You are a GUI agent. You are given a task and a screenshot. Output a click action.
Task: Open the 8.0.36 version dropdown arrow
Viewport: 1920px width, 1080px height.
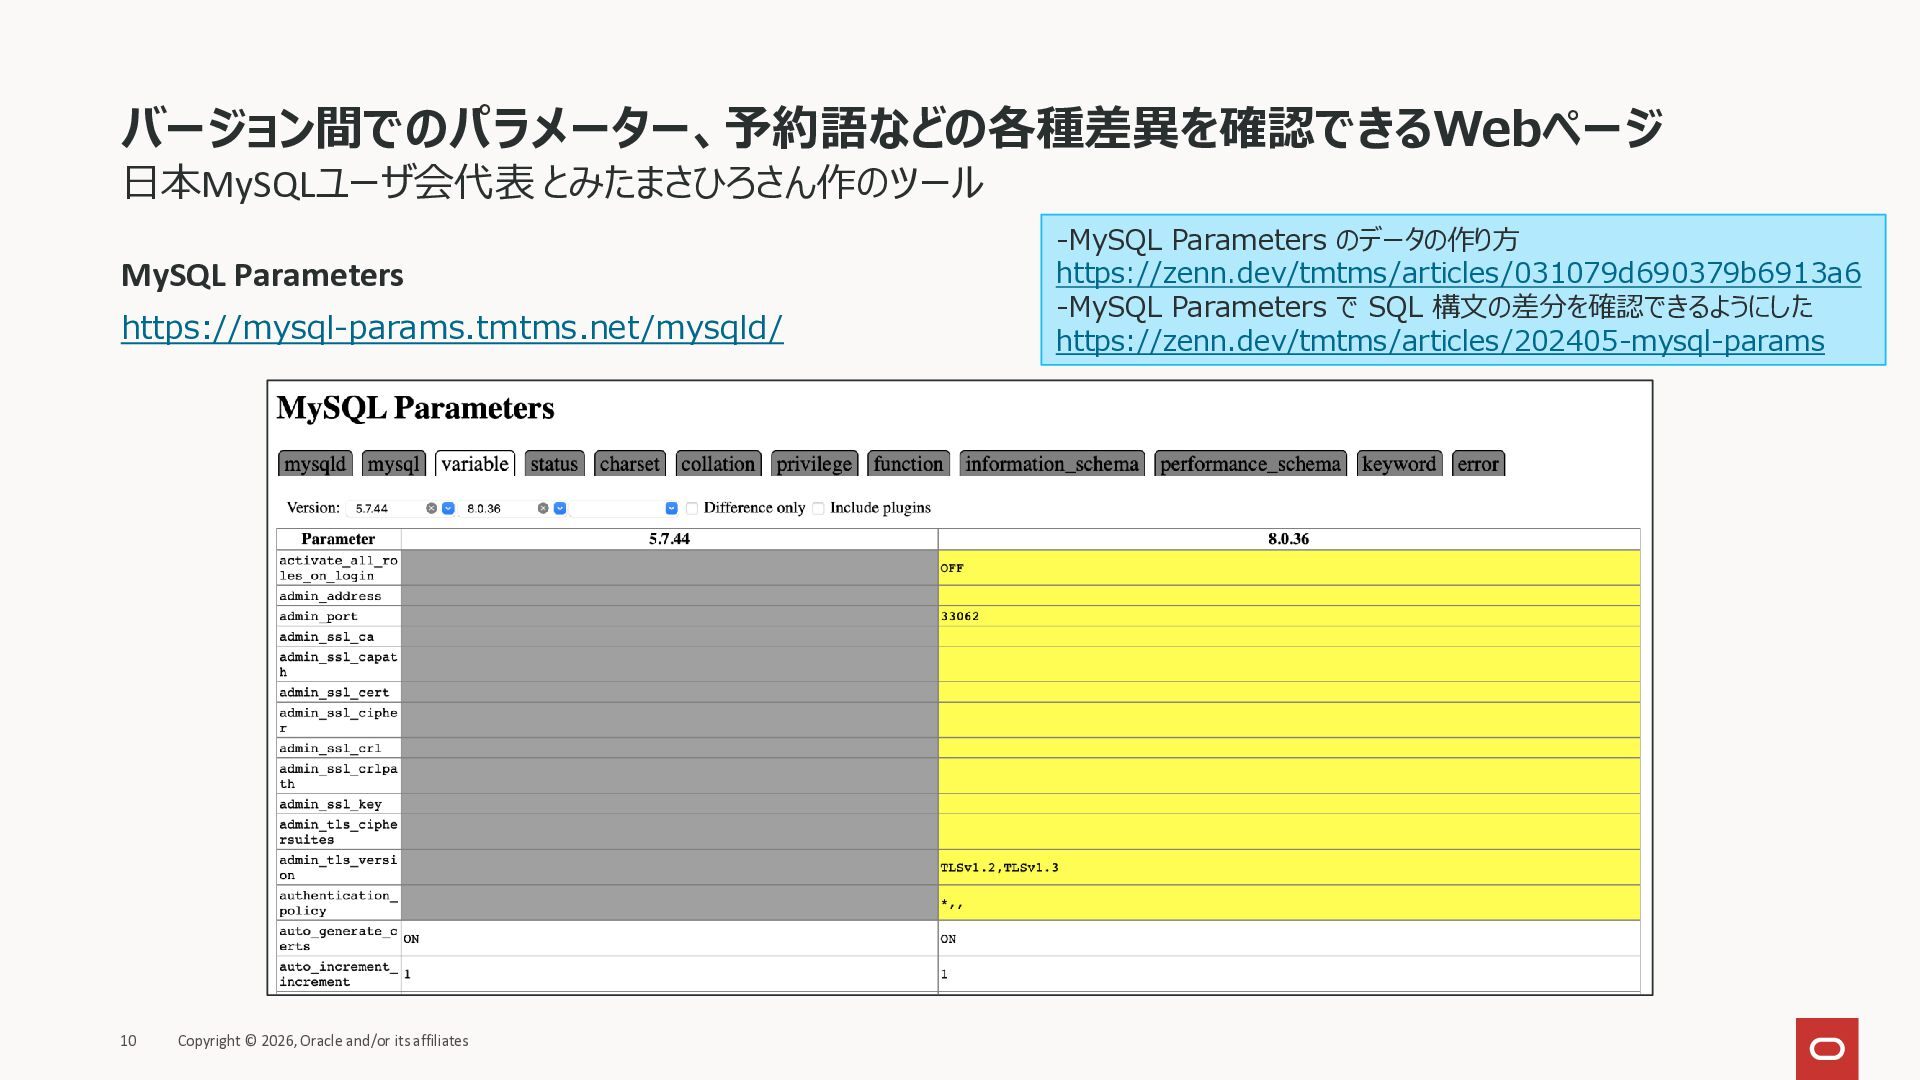tap(560, 508)
